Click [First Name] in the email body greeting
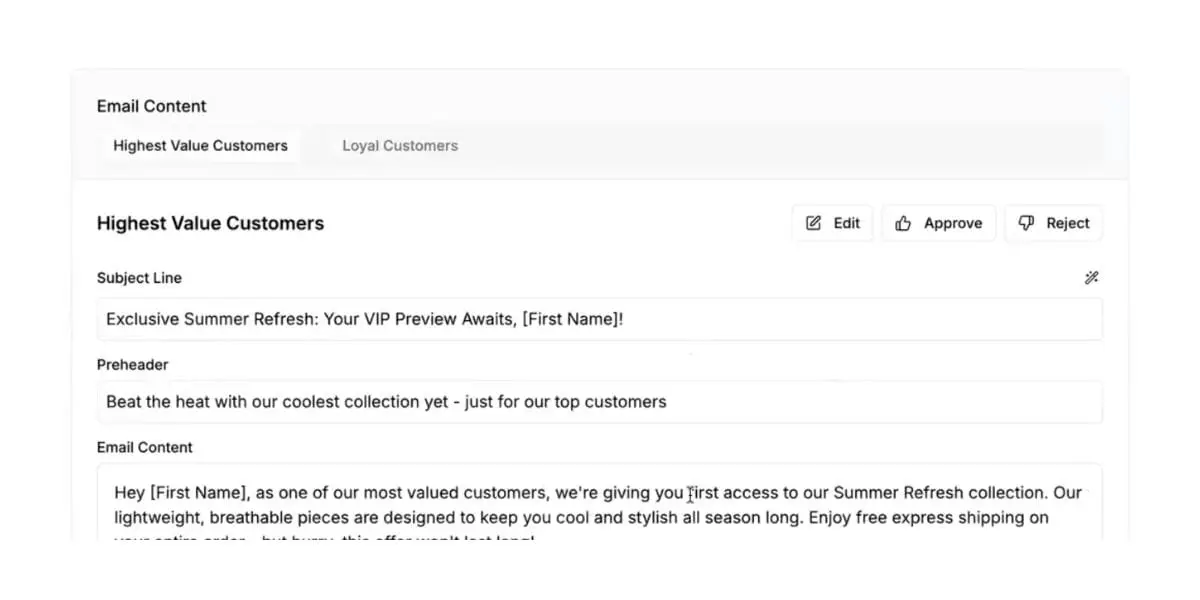 (198, 493)
